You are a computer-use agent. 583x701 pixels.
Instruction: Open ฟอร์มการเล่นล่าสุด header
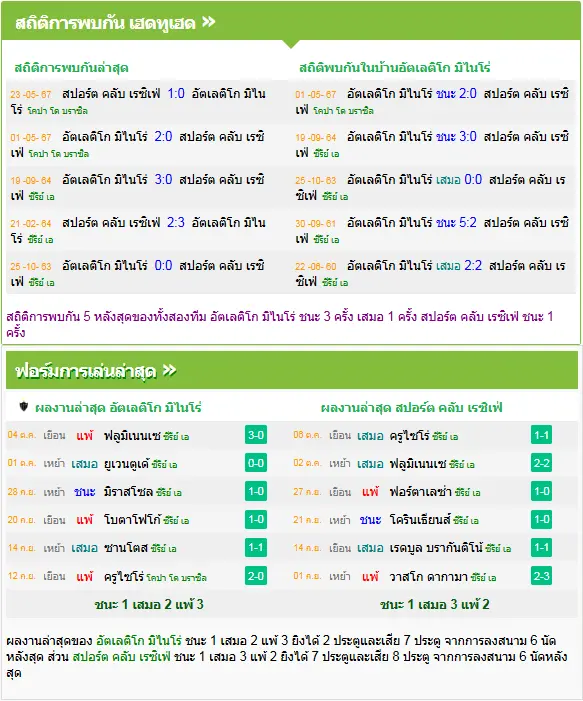pyautogui.click(x=292, y=370)
